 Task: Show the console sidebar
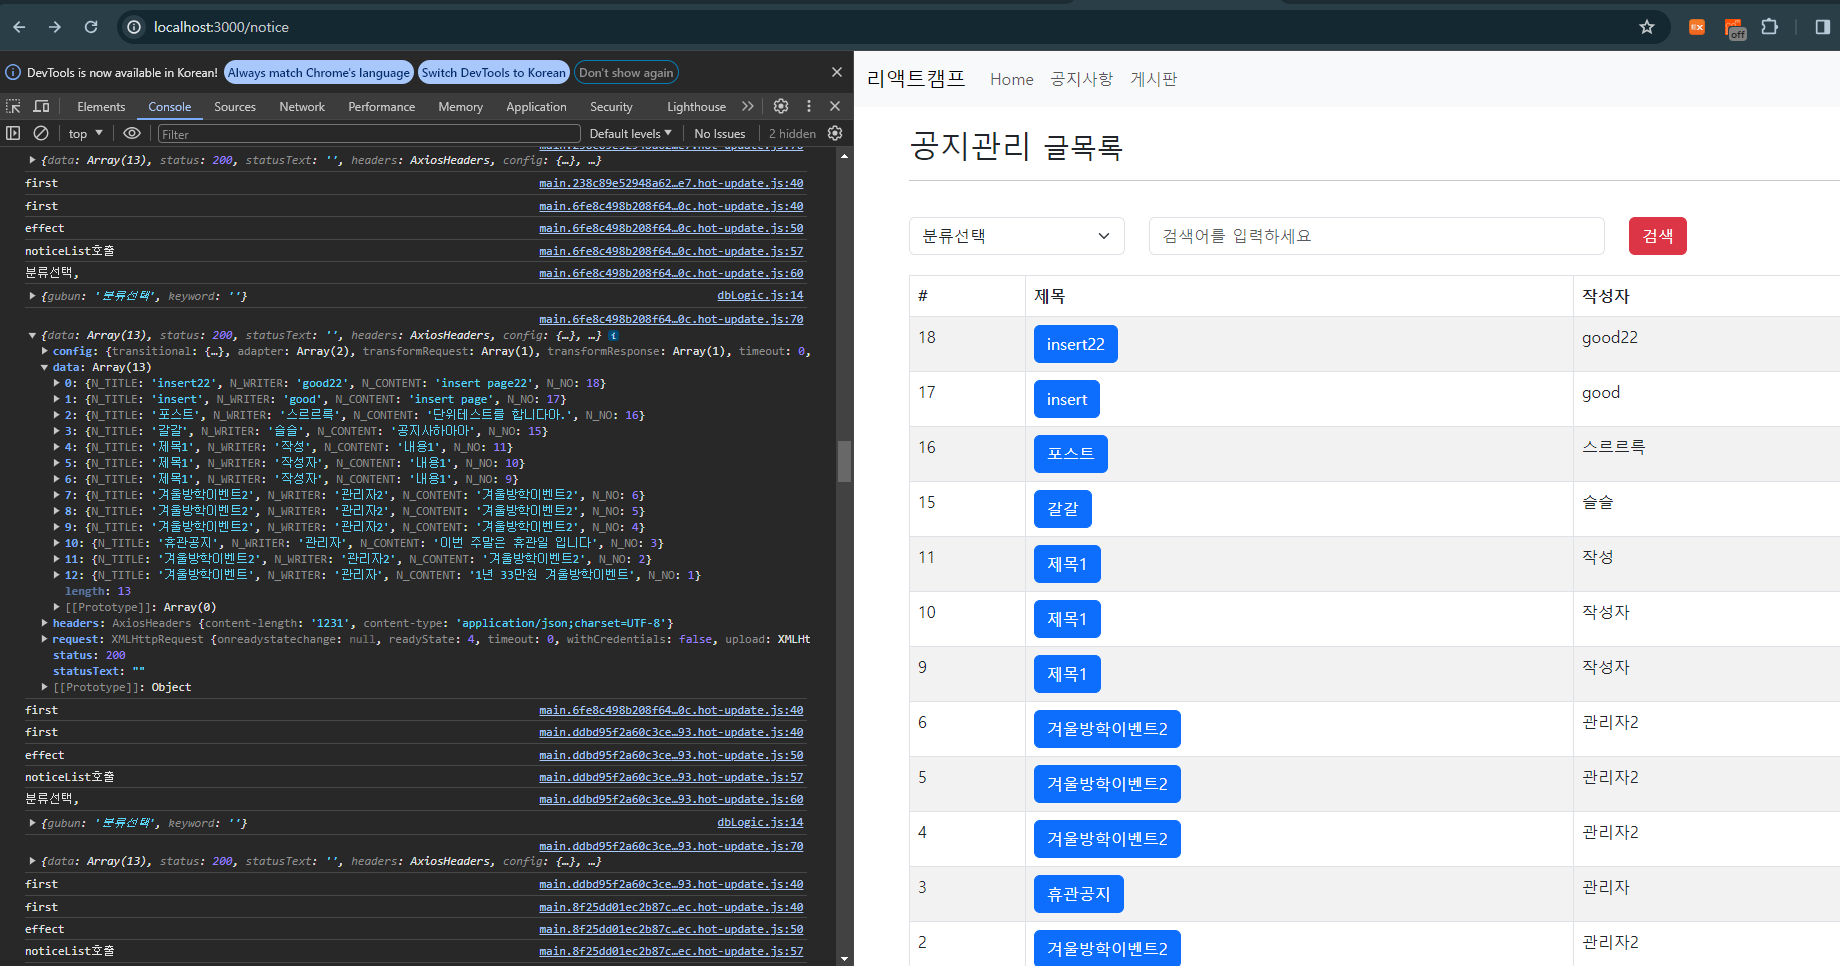tap(13, 133)
